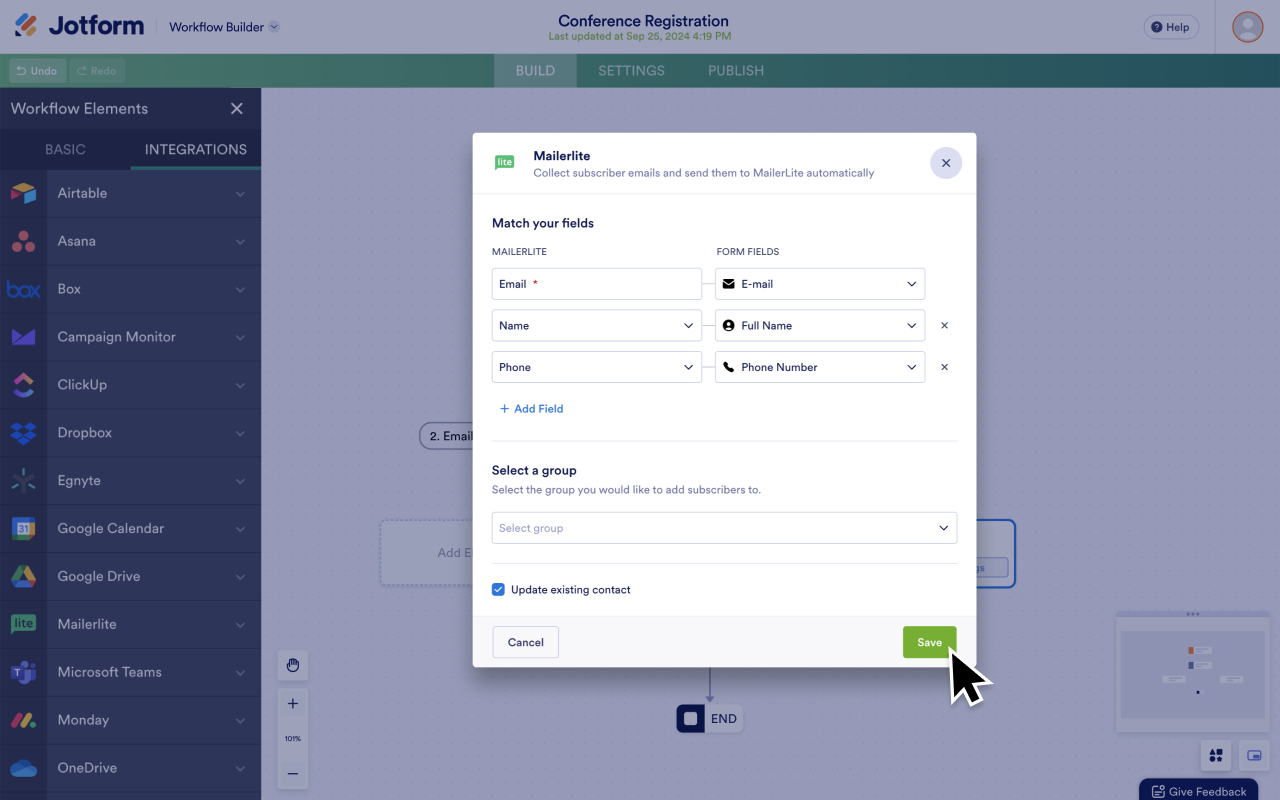Switch to the BASIC tab
The image size is (1280, 800).
pos(65,149)
